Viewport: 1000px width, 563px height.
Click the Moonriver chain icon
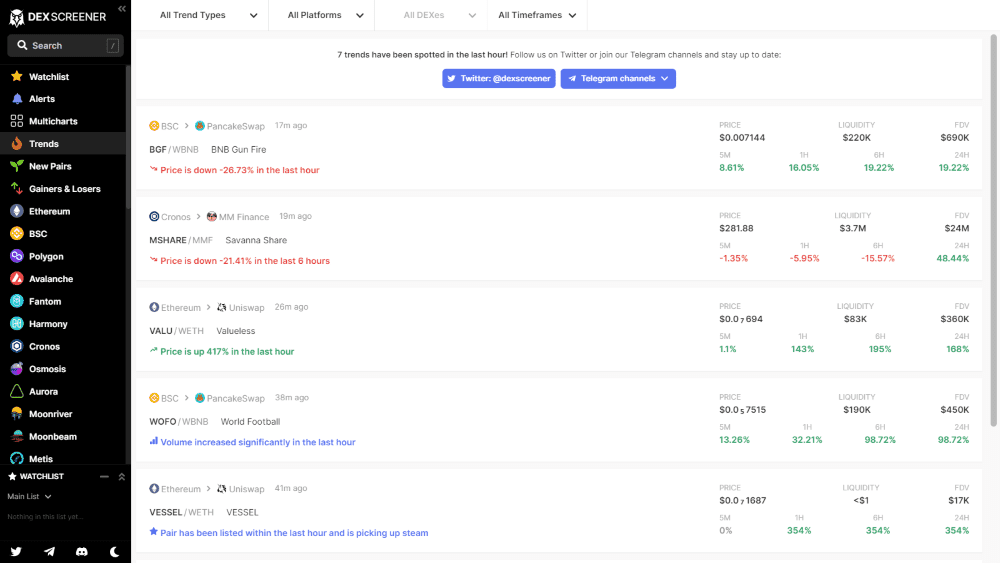[x=17, y=414]
